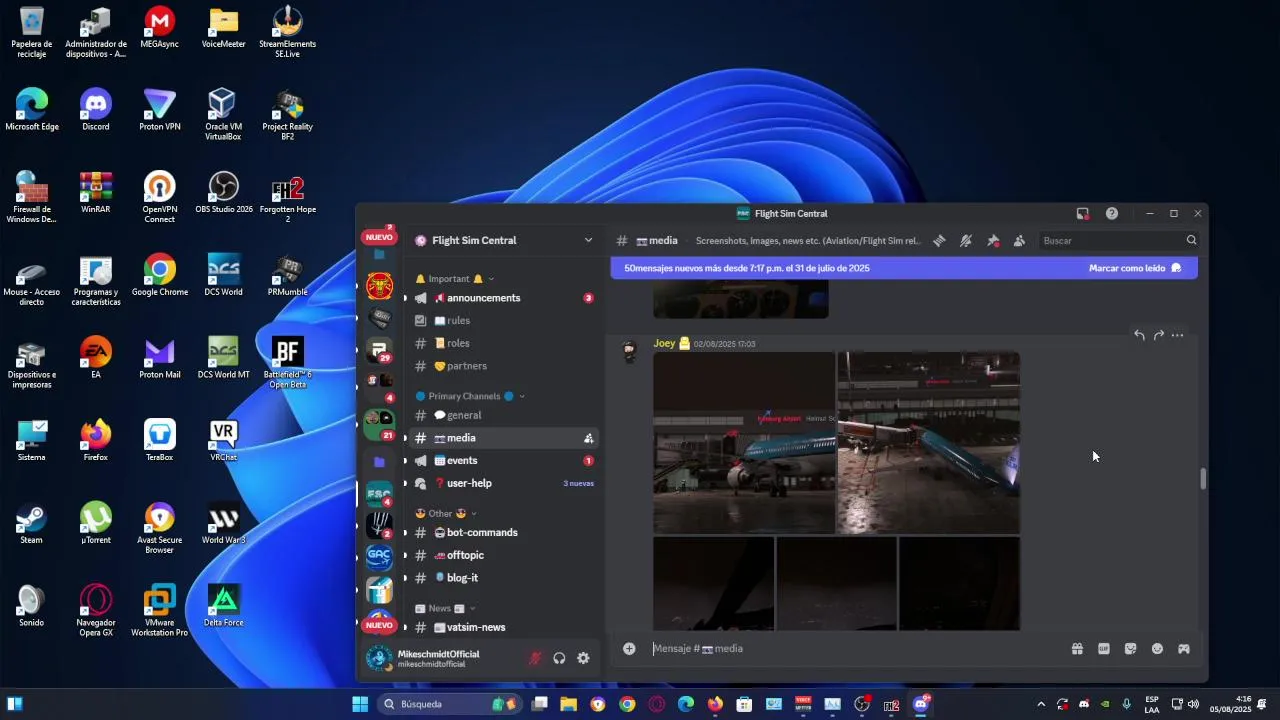Image resolution: width=1280 pixels, height=720 pixels.
Task: Show hidden system tray icons chevron
Action: (x=1041, y=704)
